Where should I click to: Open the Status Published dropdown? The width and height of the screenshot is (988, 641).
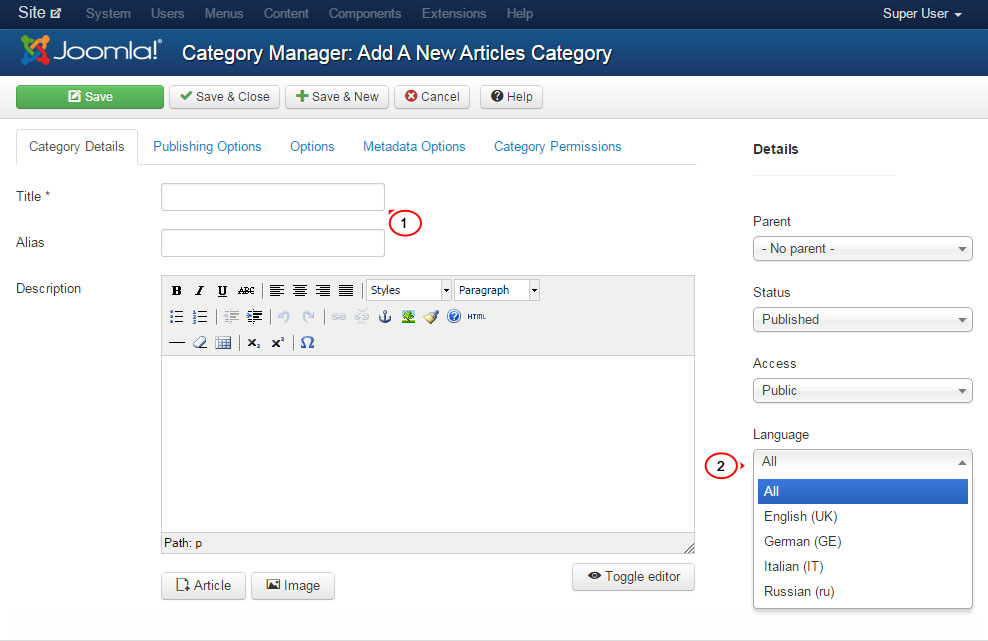coord(863,320)
